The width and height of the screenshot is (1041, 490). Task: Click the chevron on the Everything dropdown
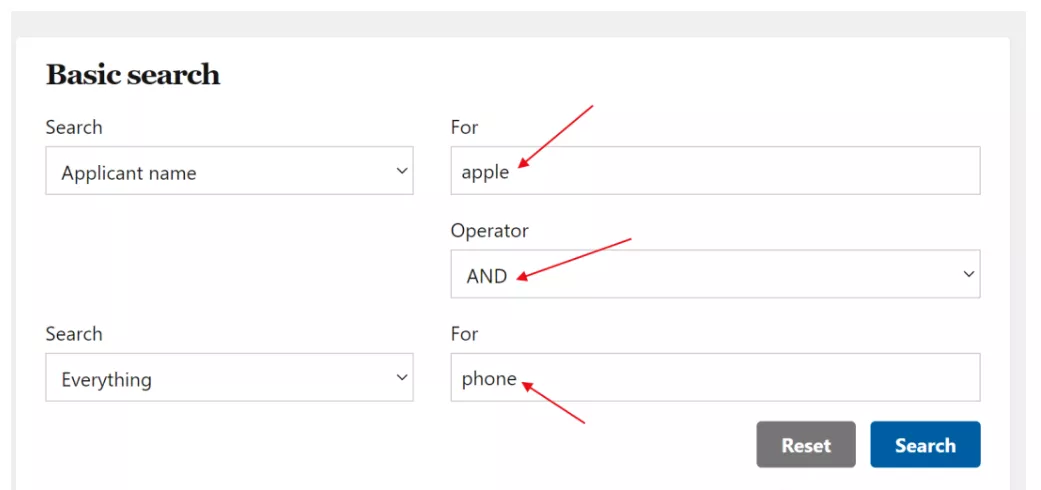click(402, 377)
